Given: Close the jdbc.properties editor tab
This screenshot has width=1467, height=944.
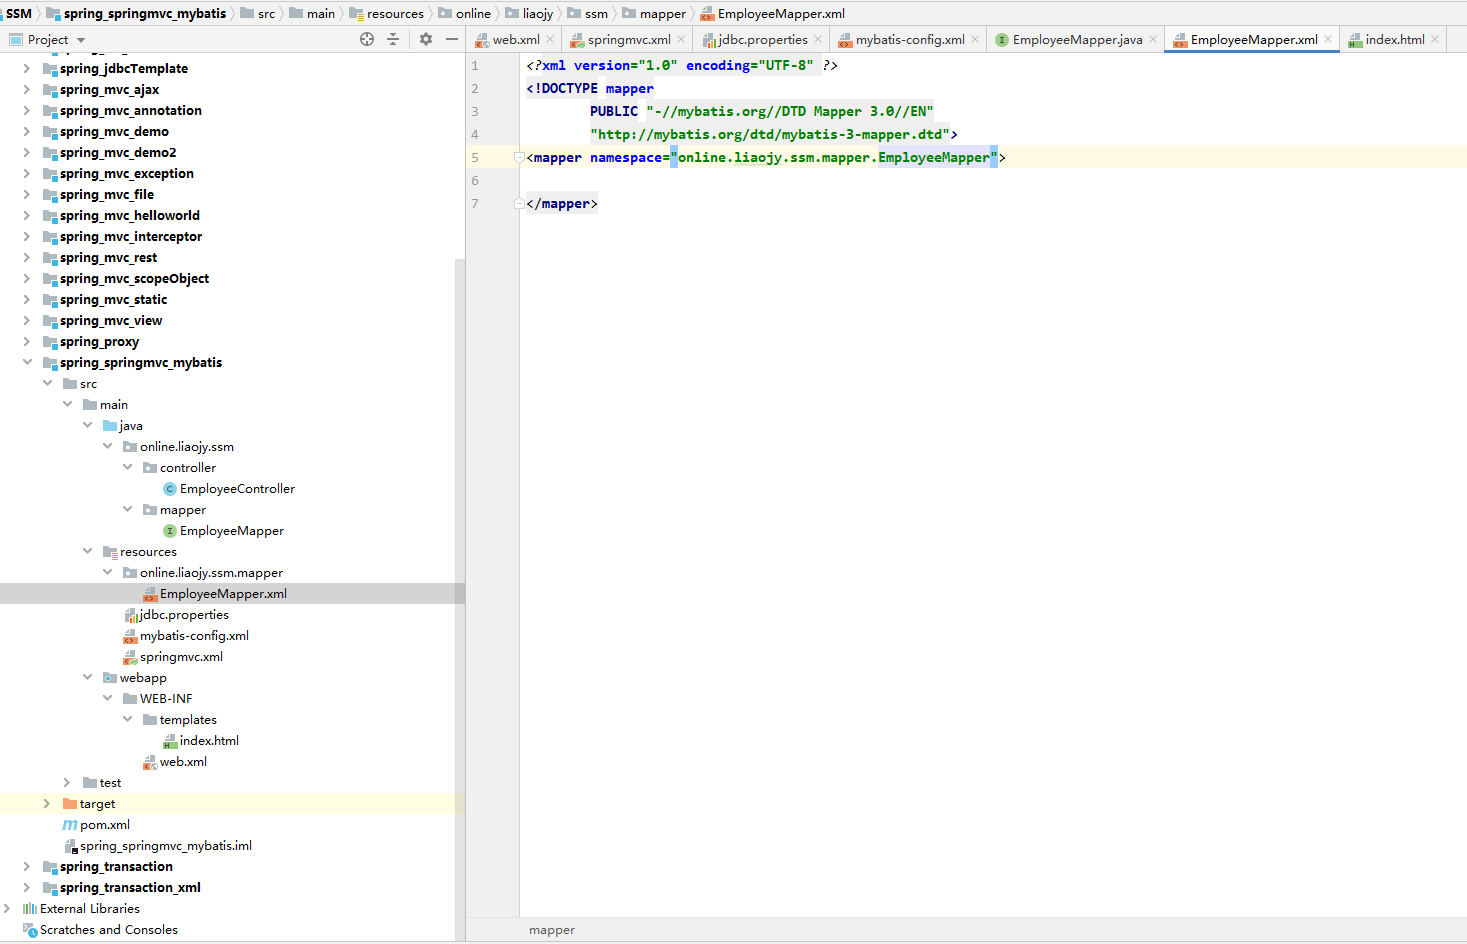Looking at the screenshot, I should point(818,40).
